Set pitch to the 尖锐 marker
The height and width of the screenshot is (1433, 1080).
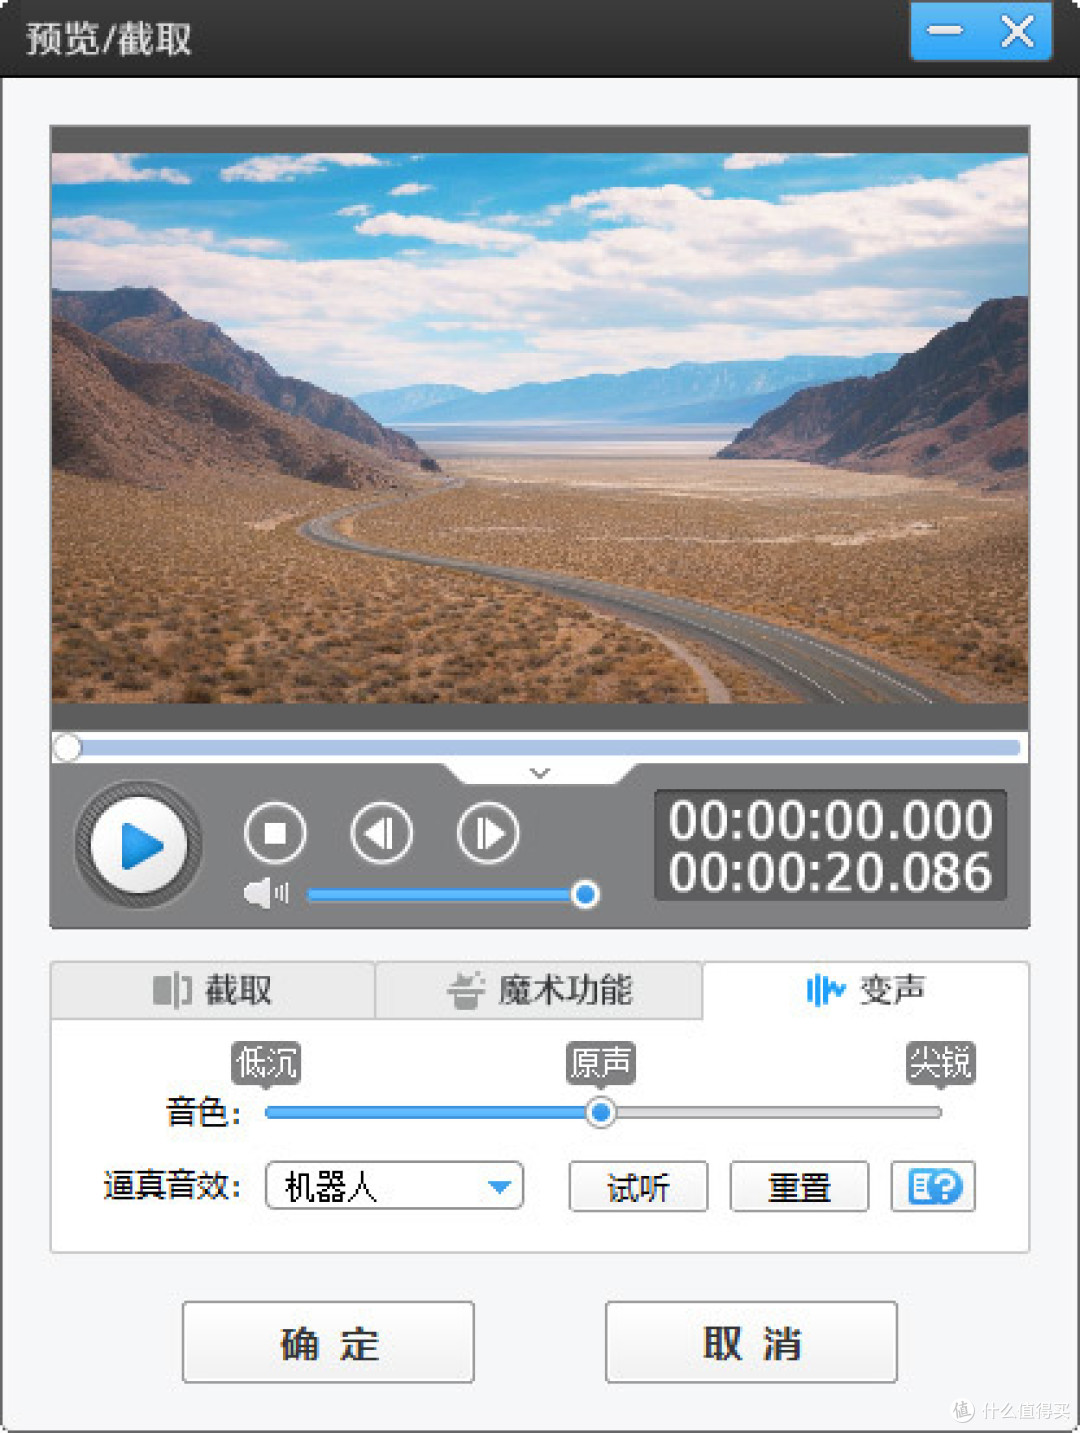[938, 1112]
